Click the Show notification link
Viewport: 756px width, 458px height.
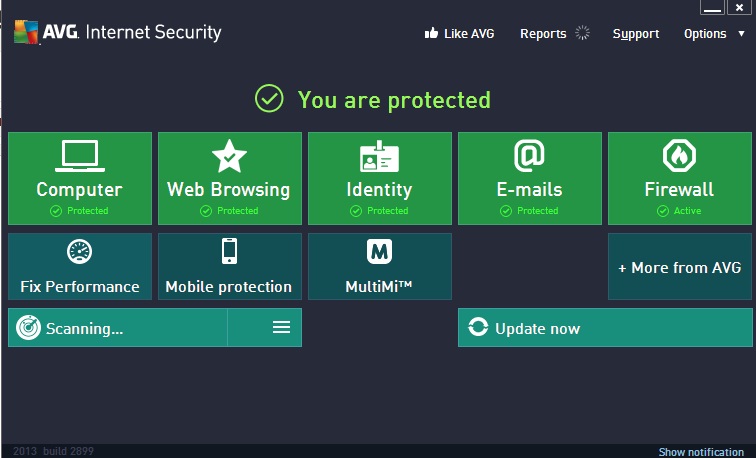click(701, 452)
